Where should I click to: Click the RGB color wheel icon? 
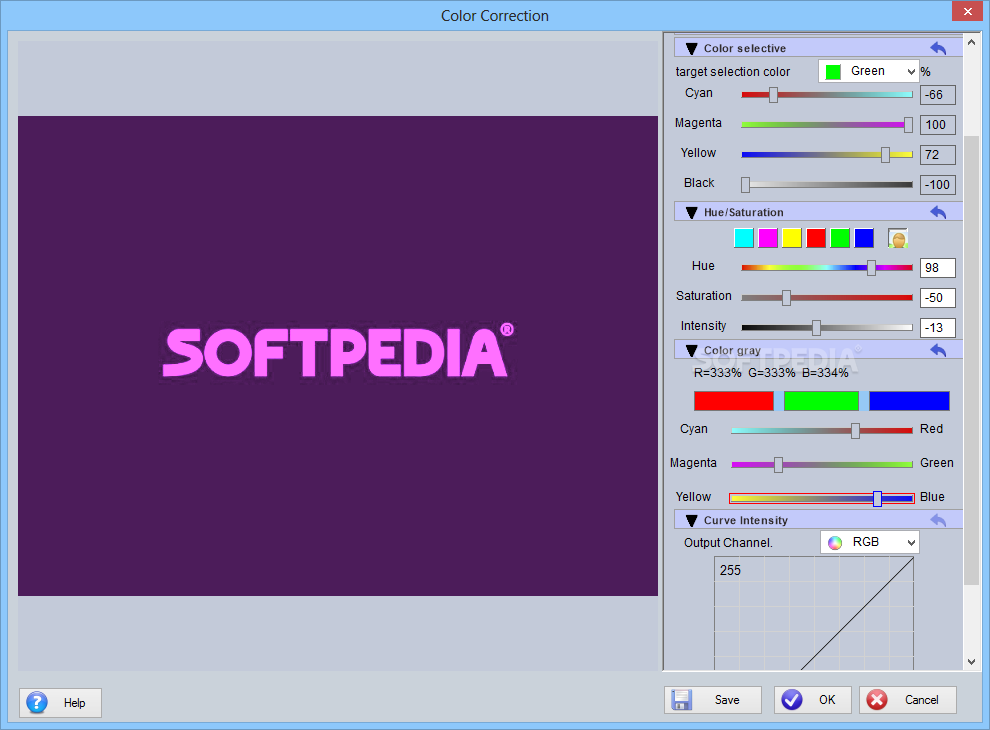835,542
